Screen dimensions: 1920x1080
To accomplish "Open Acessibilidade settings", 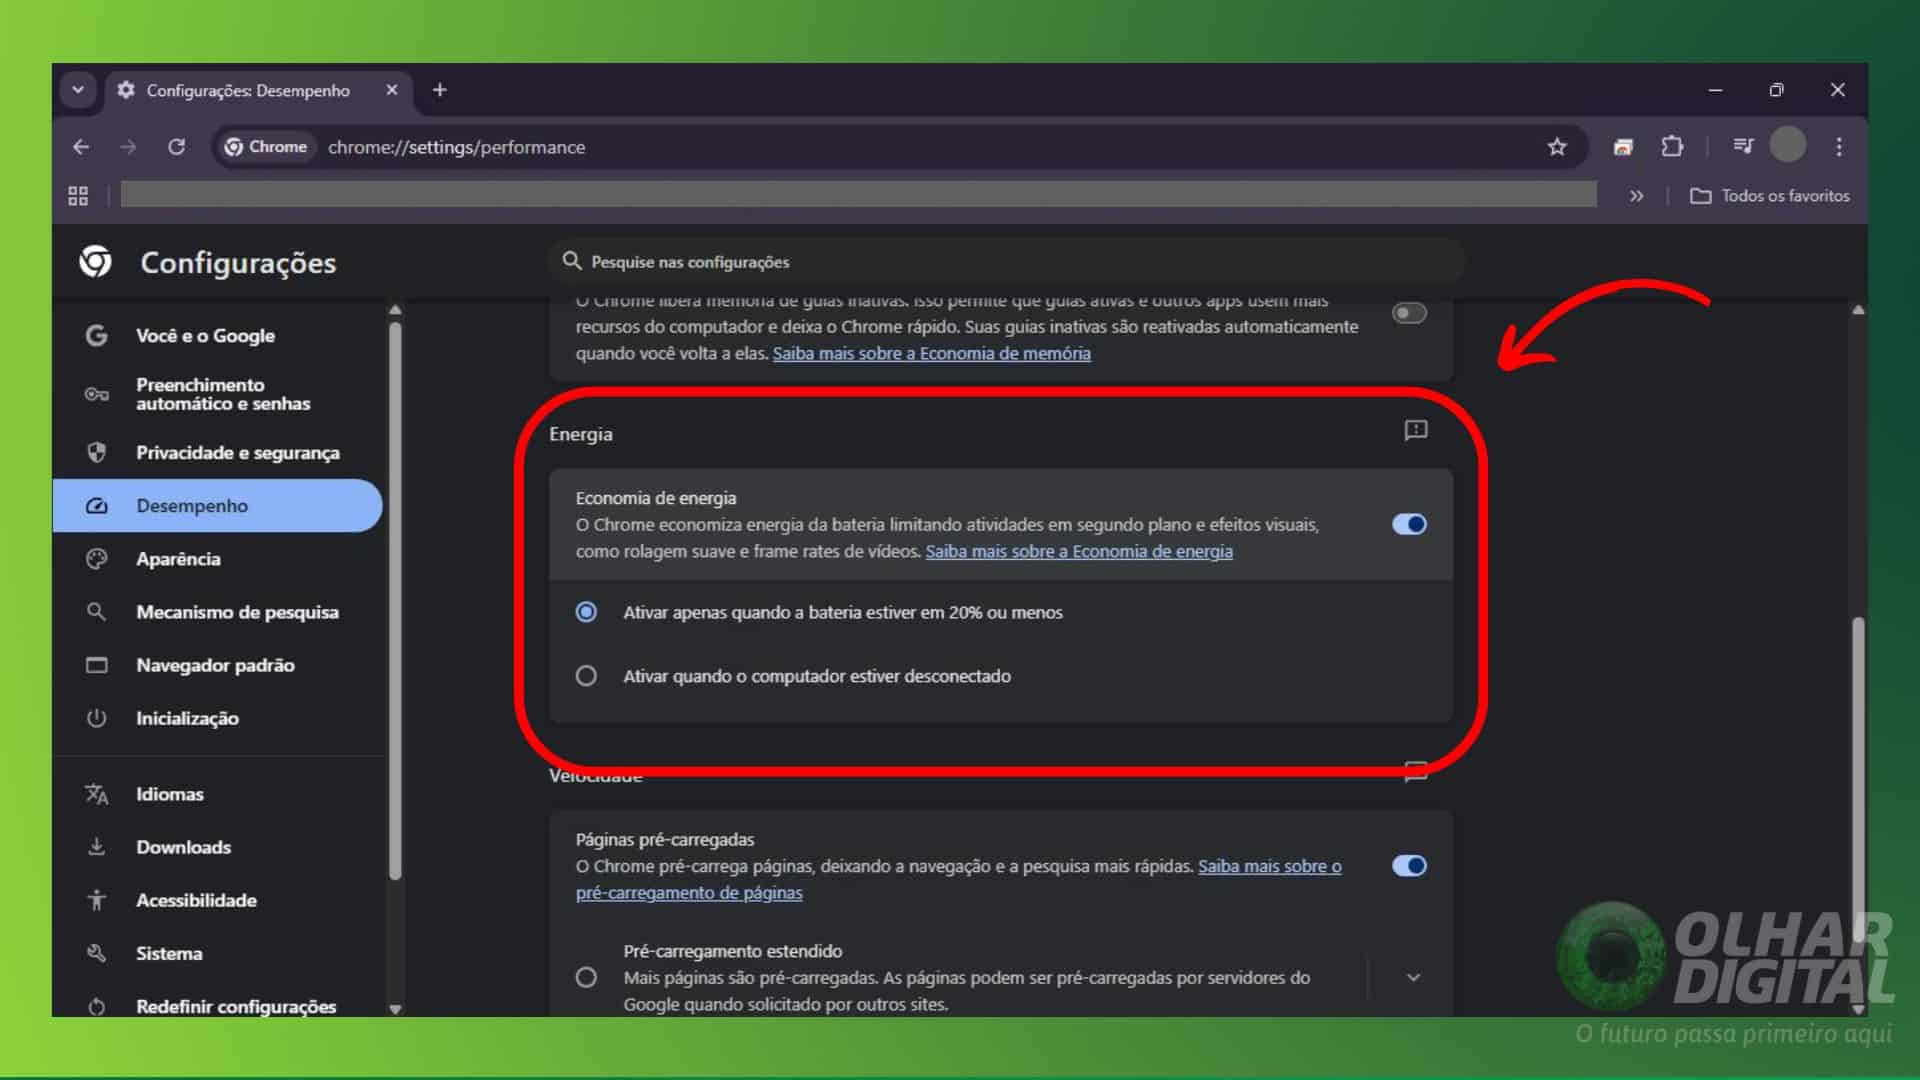I will (196, 900).
